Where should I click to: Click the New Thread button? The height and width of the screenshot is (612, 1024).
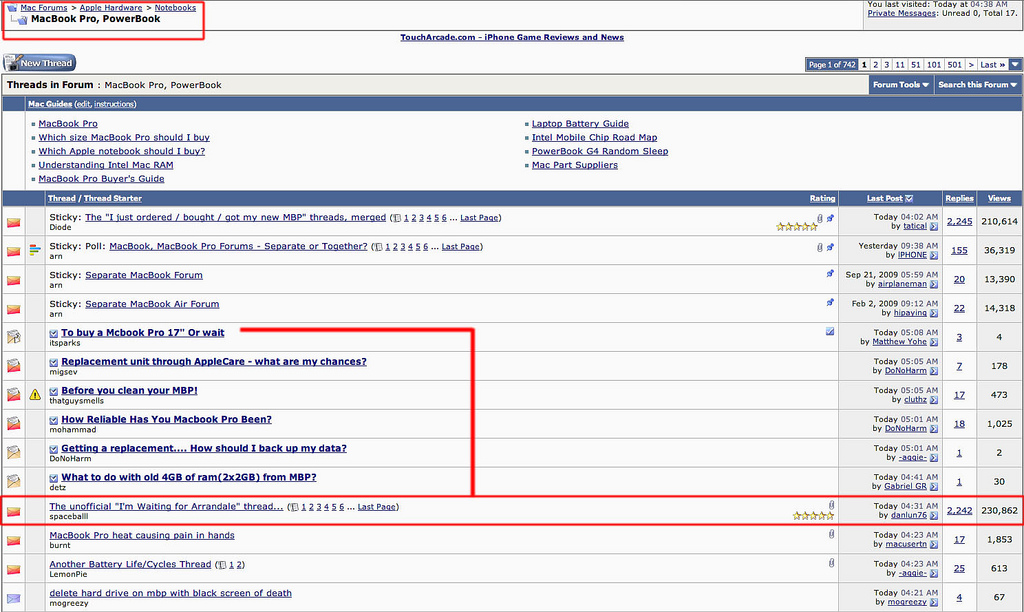(40, 63)
